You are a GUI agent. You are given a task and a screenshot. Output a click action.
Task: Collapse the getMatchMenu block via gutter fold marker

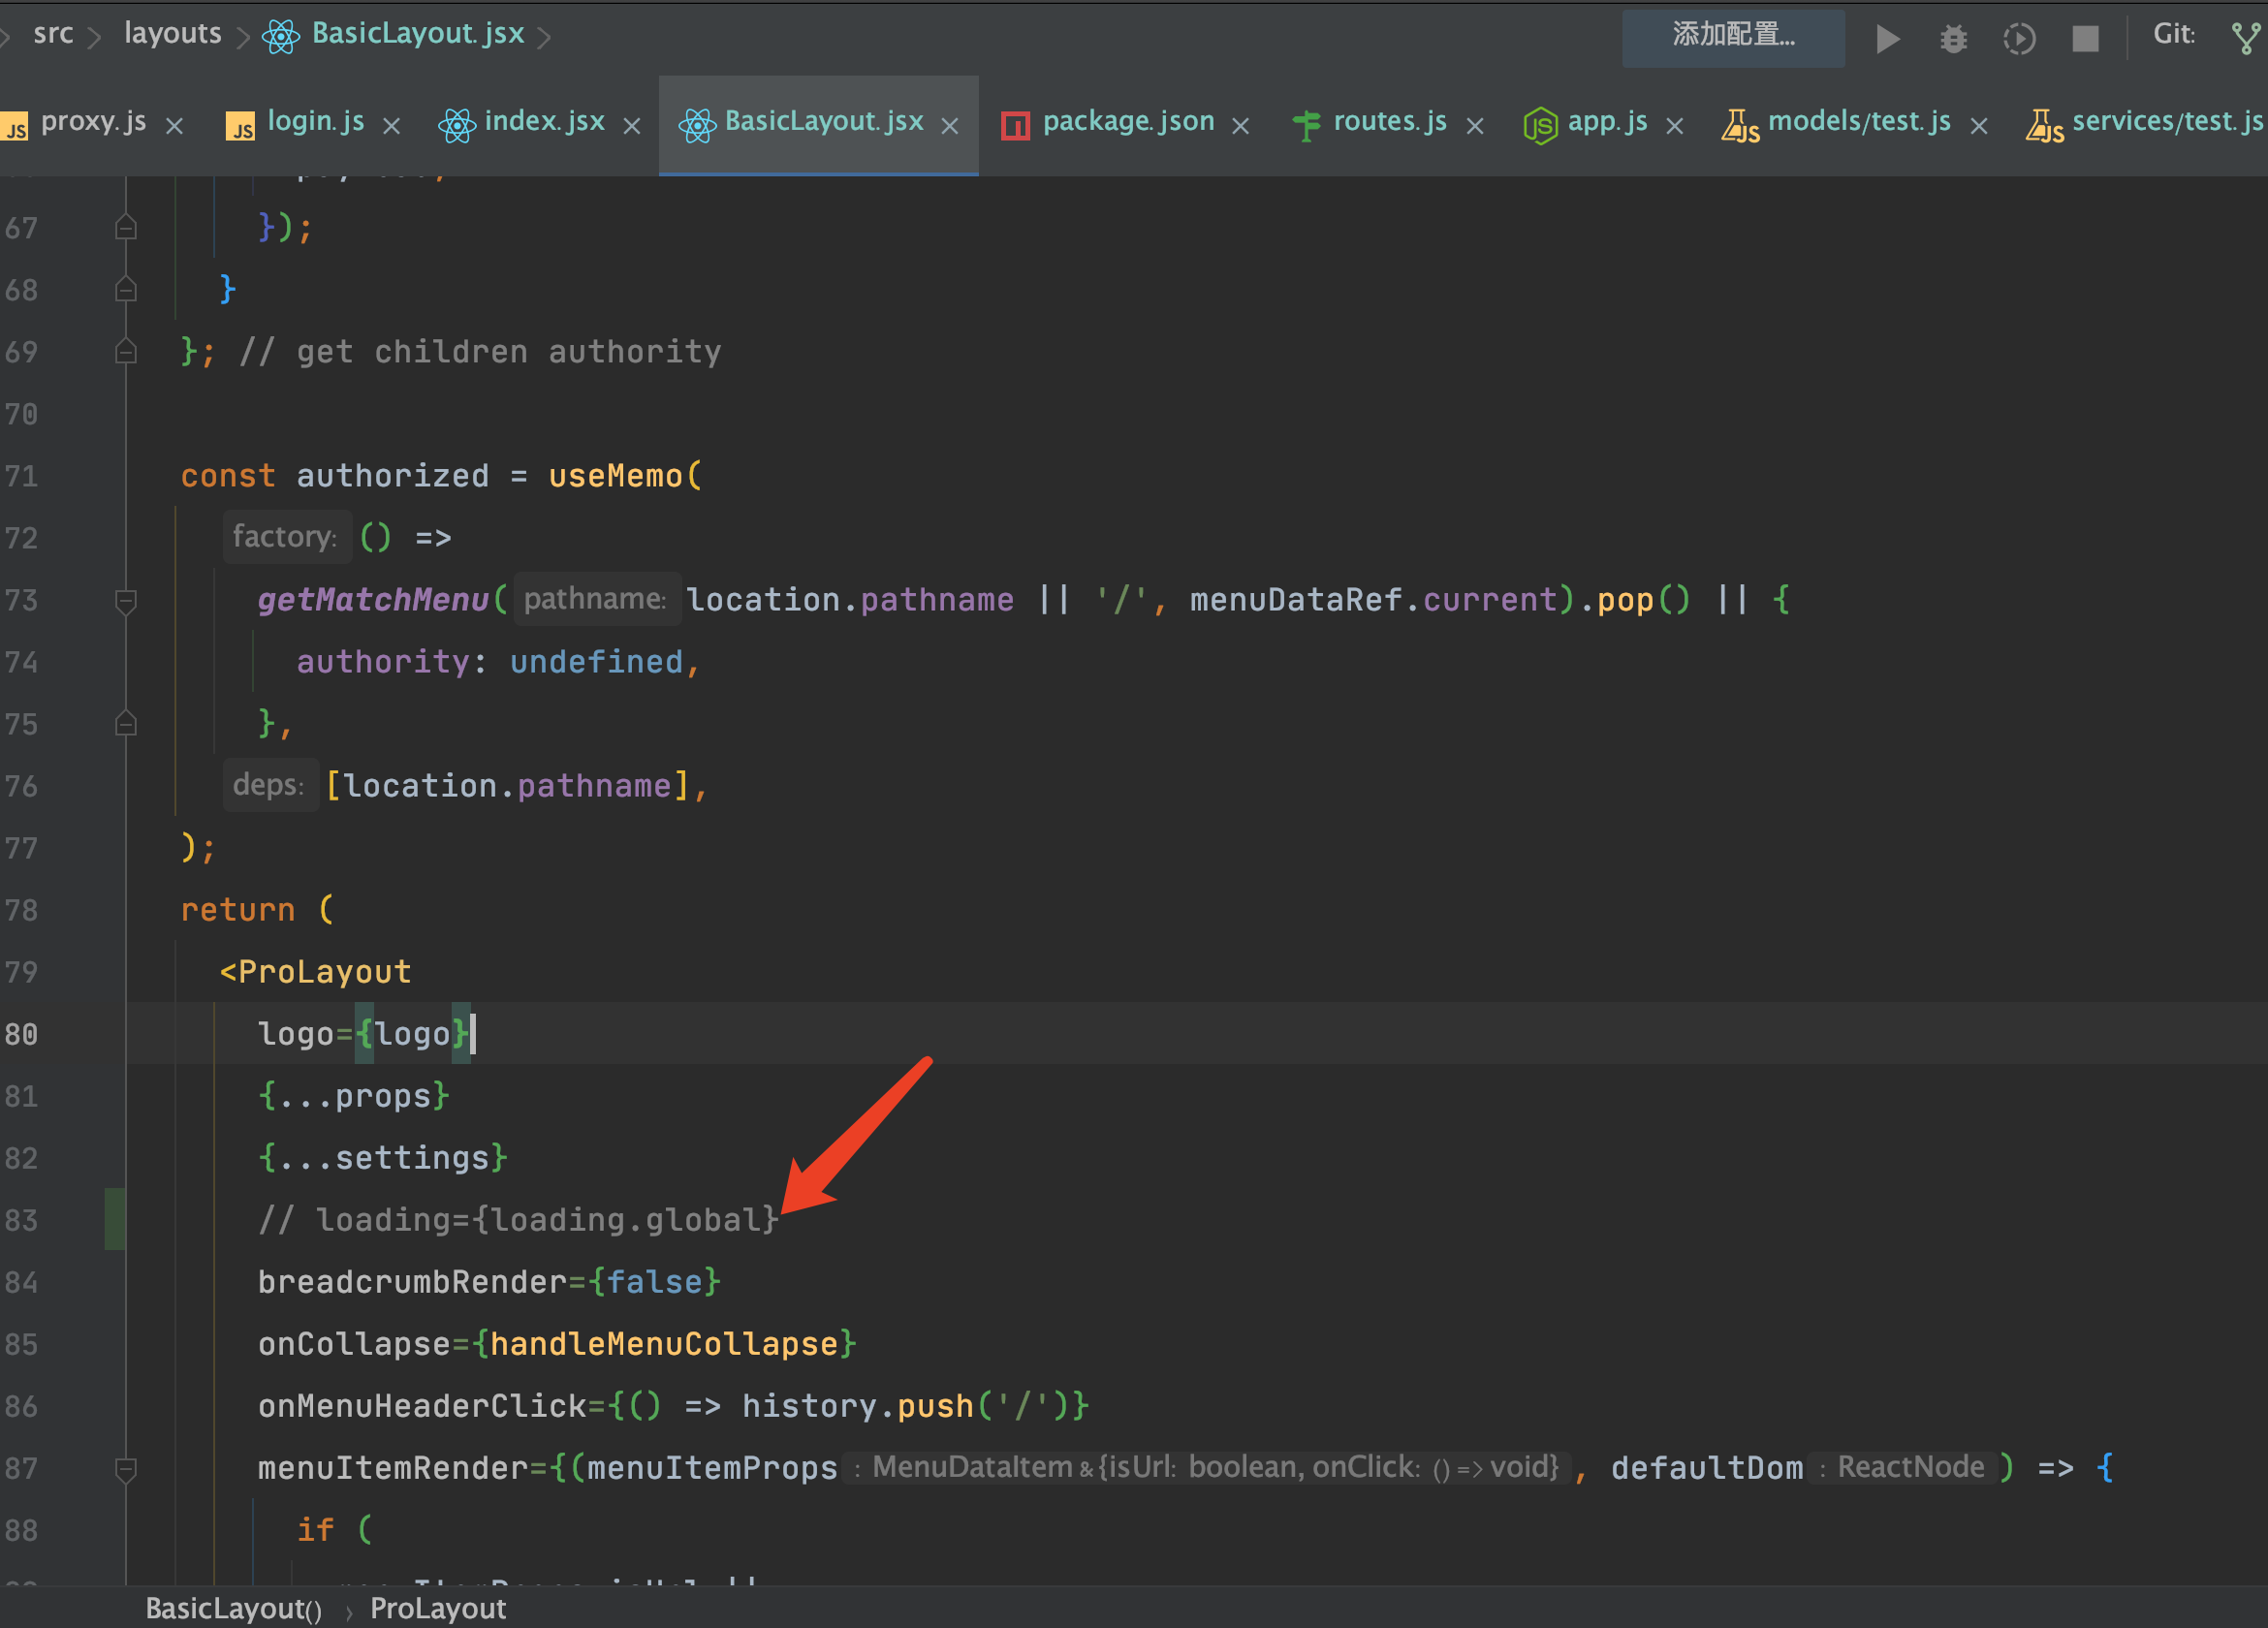pos(125,600)
